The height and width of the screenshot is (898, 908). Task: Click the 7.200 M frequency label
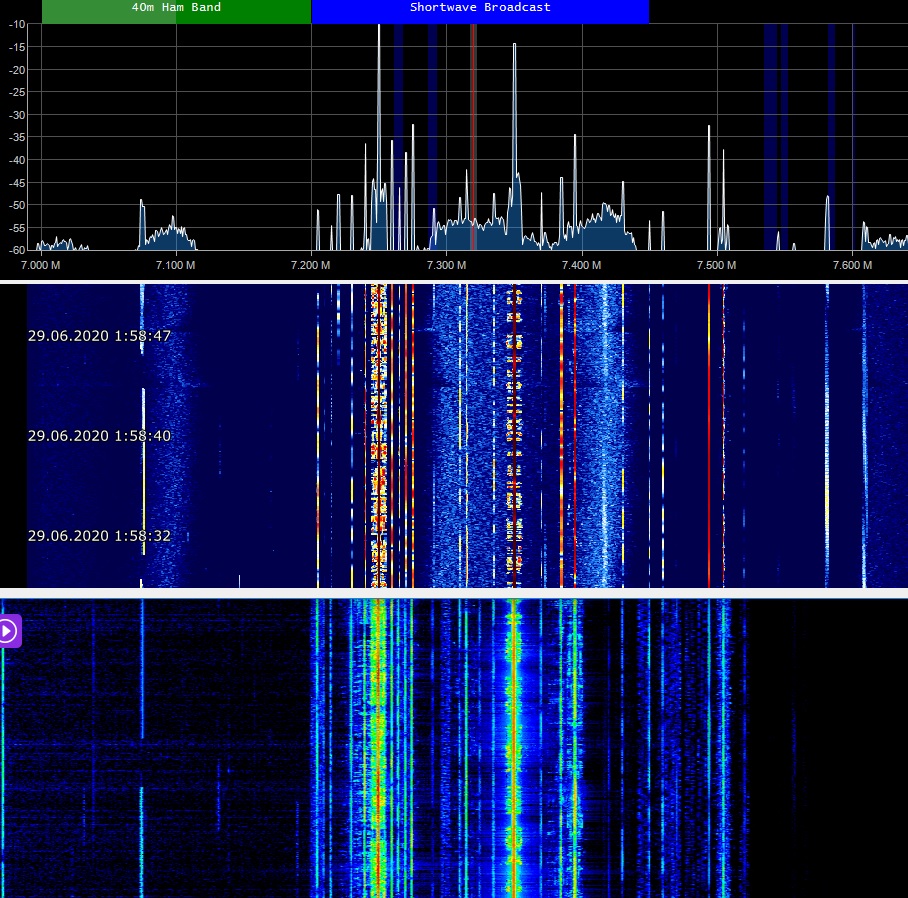pos(310,265)
